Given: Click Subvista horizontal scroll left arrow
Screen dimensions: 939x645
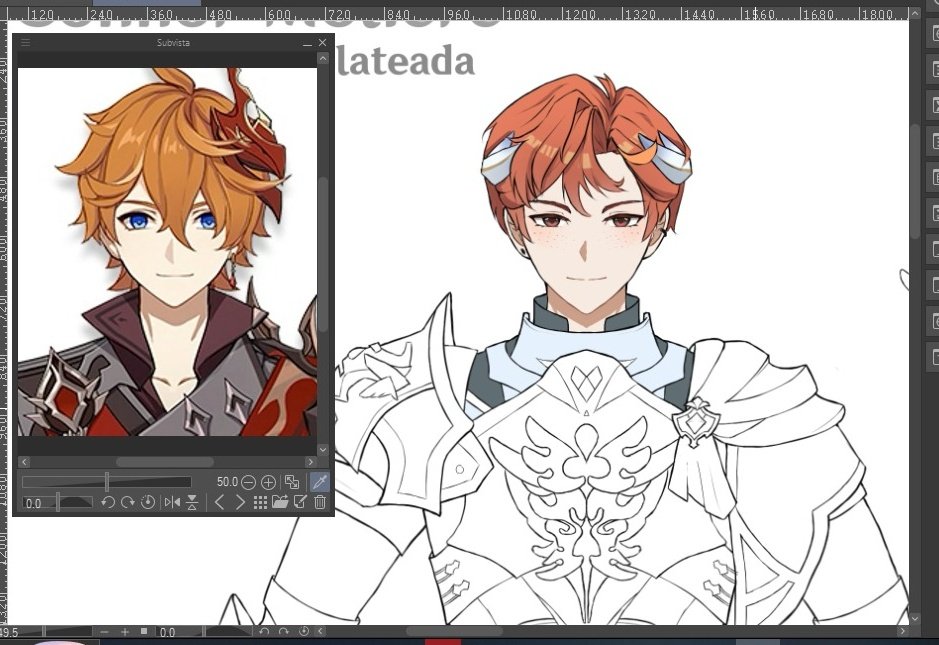Looking at the screenshot, I should [24, 462].
